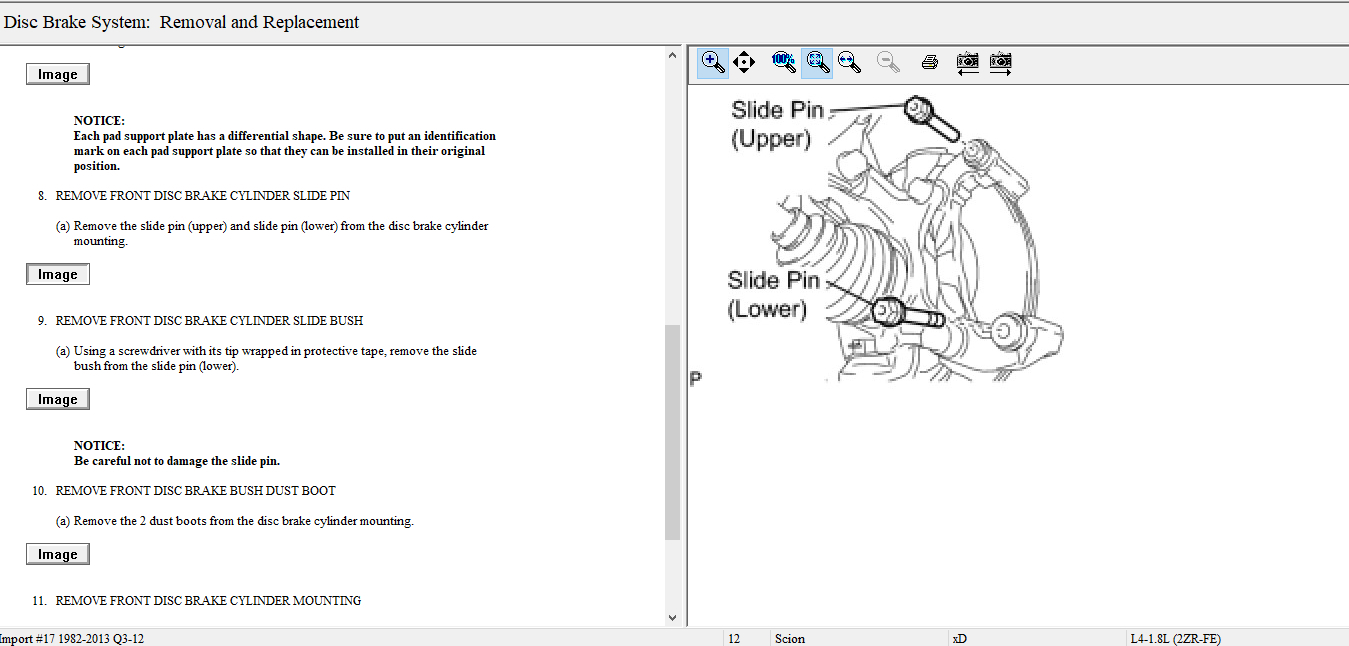Print the diagram using printer icon
The image size is (1349, 646).
[x=929, y=62]
